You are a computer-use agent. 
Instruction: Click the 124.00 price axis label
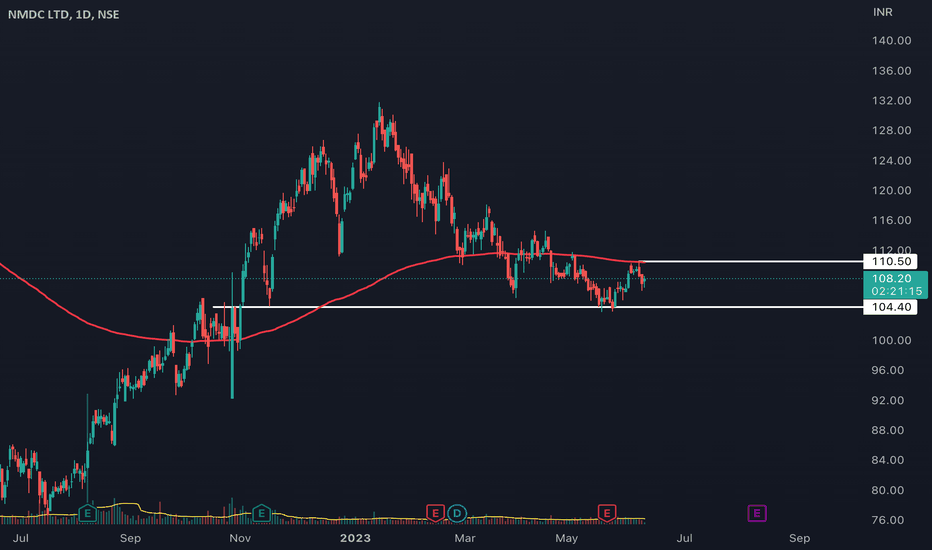pos(892,161)
